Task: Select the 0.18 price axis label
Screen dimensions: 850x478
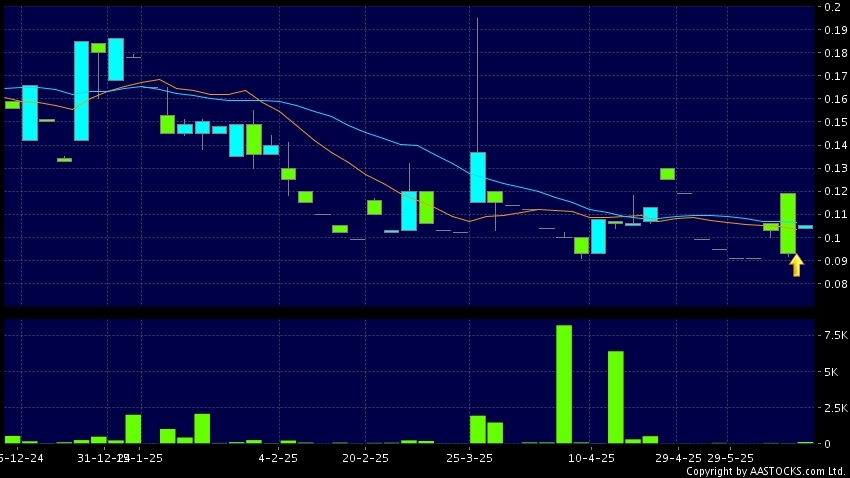Action: [x=836, y=53]
